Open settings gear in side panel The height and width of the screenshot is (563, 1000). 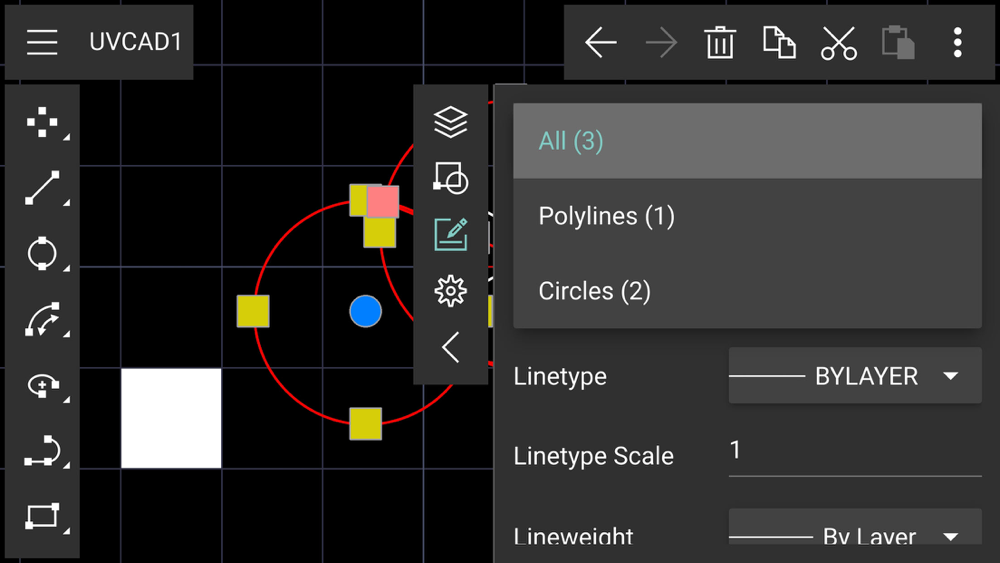[x=450, y=291]
